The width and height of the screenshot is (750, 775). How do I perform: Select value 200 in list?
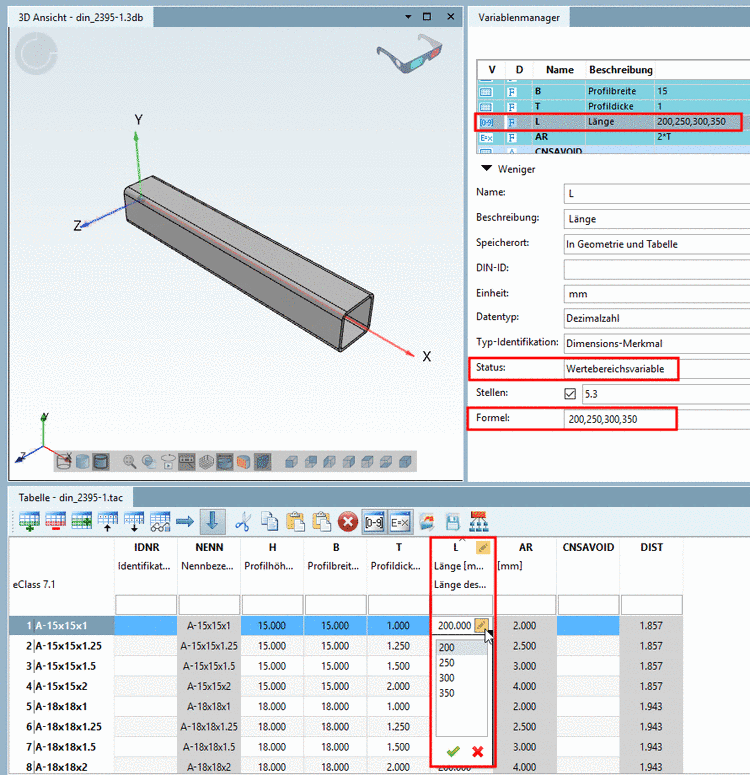(461, 647)
